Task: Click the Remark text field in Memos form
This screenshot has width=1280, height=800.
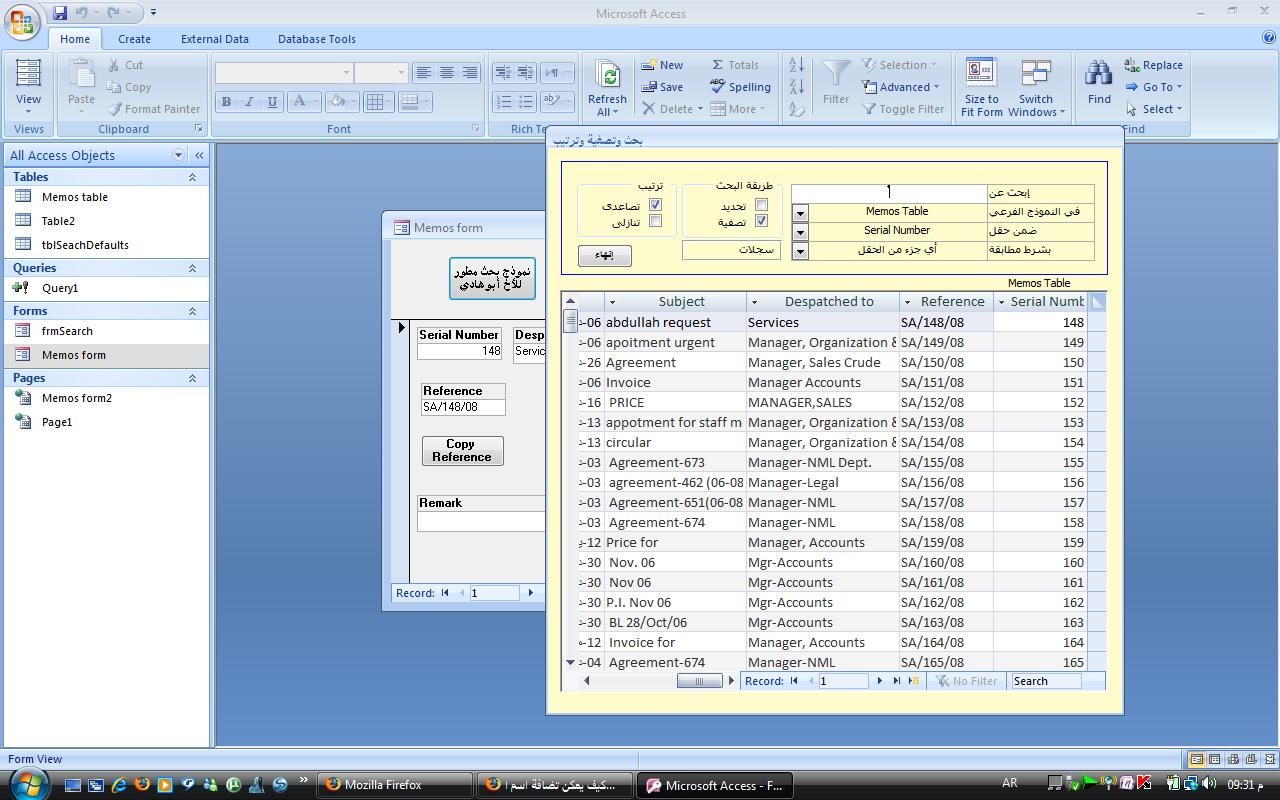Action: click(x=481, y=522)
